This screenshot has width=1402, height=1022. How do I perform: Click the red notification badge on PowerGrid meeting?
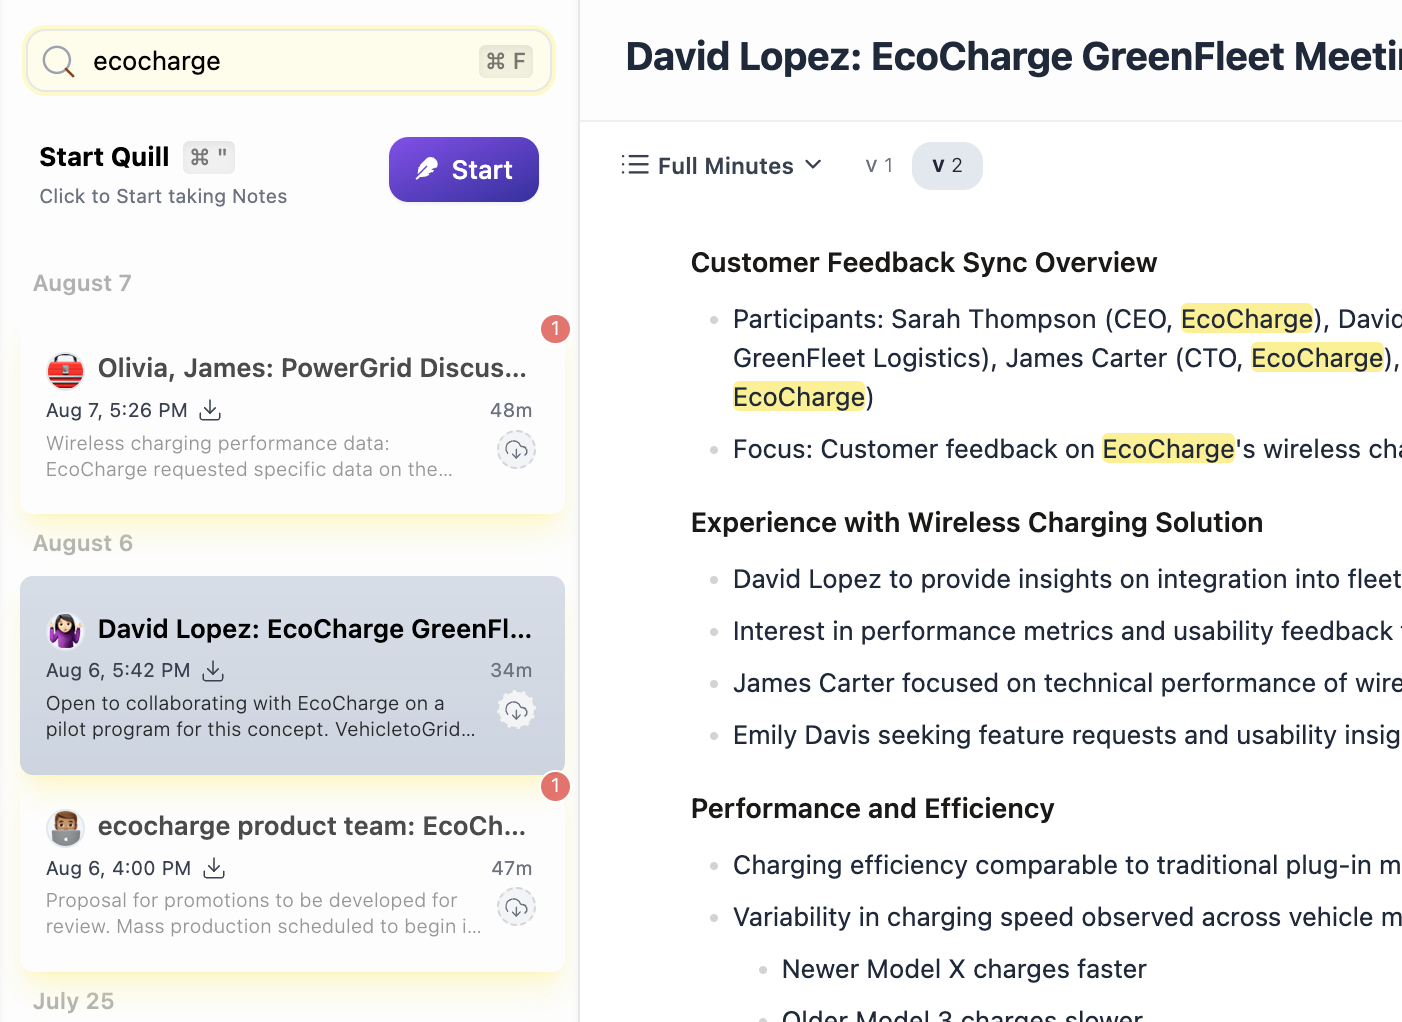[x=555, y=329]
